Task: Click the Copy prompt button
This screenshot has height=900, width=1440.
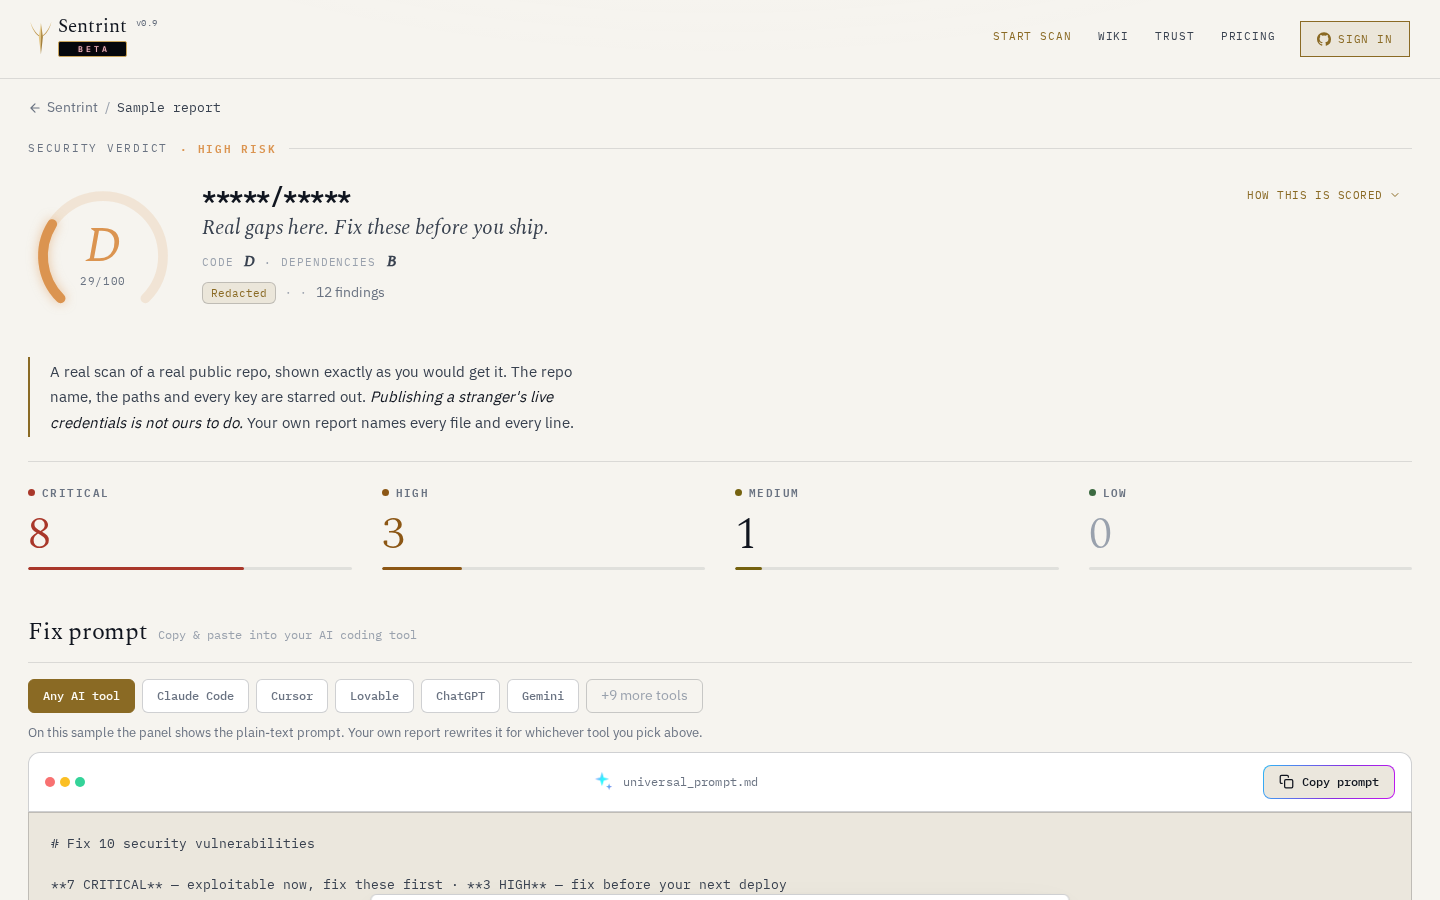Action: coord(1329,782)
